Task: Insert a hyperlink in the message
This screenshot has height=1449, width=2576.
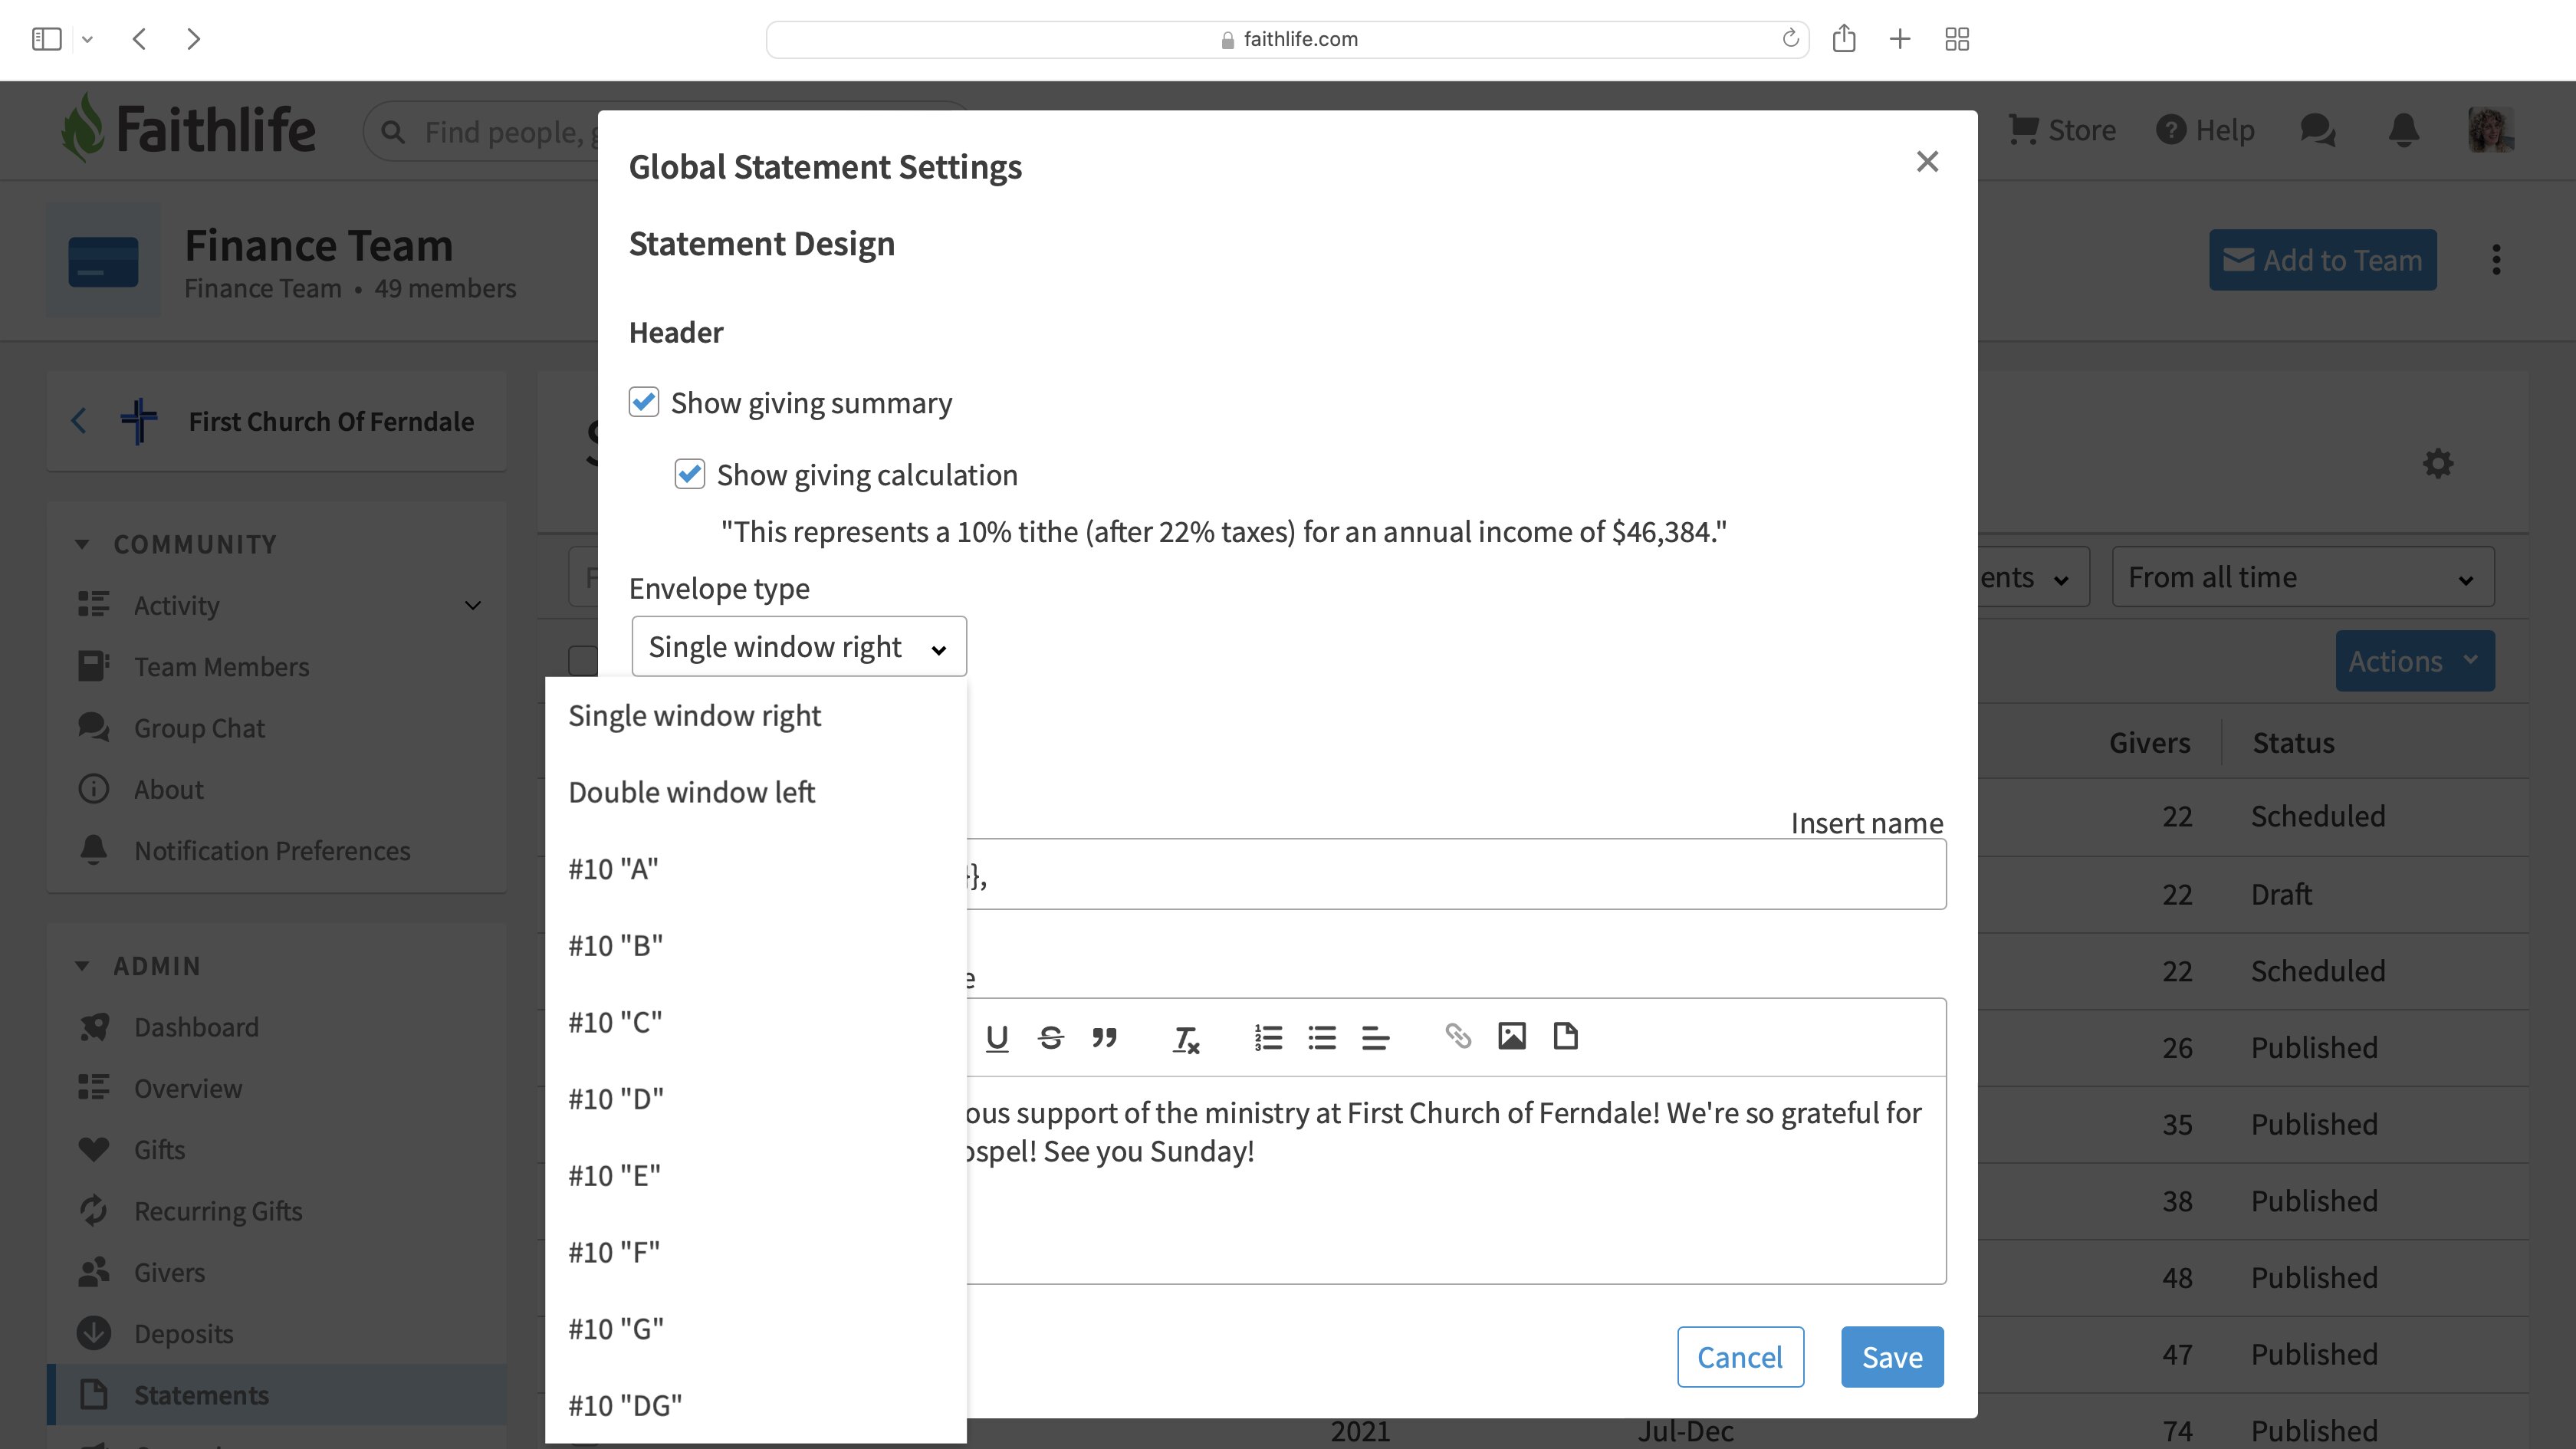Action: pyautogui.click(x=1458, y=1037)
